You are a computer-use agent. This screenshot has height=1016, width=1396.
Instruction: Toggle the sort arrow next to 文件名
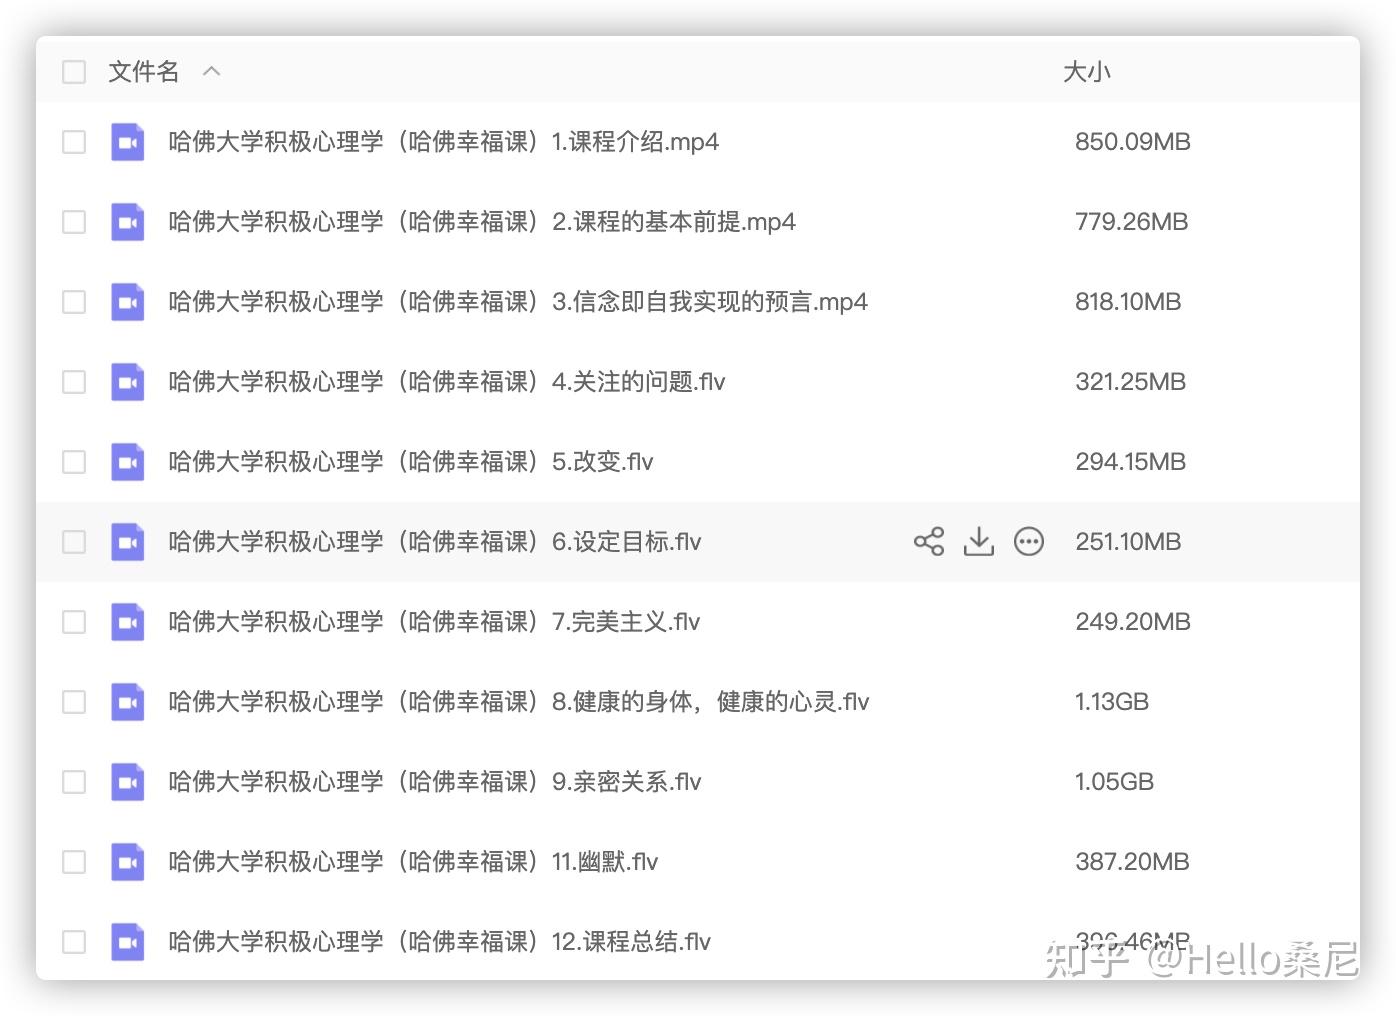click(211, 72)
